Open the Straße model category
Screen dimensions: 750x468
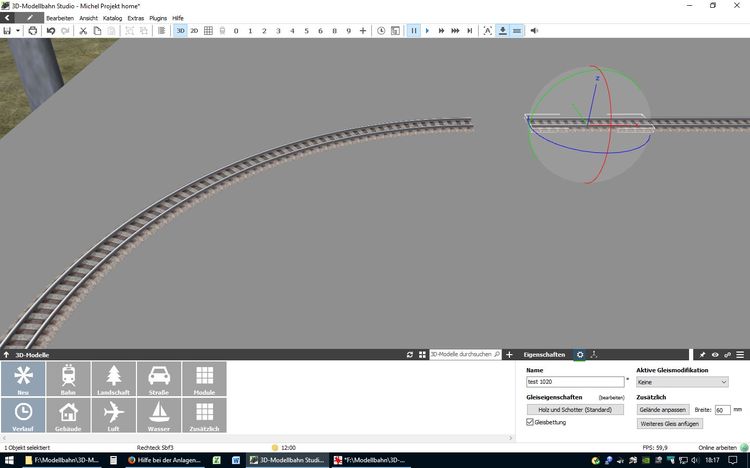coord(158,379)
